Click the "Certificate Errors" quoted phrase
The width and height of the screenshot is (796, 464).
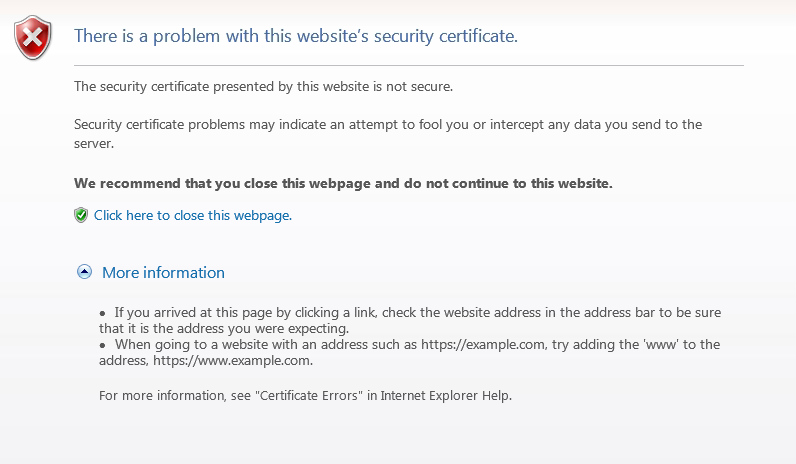tap(311, 395)
